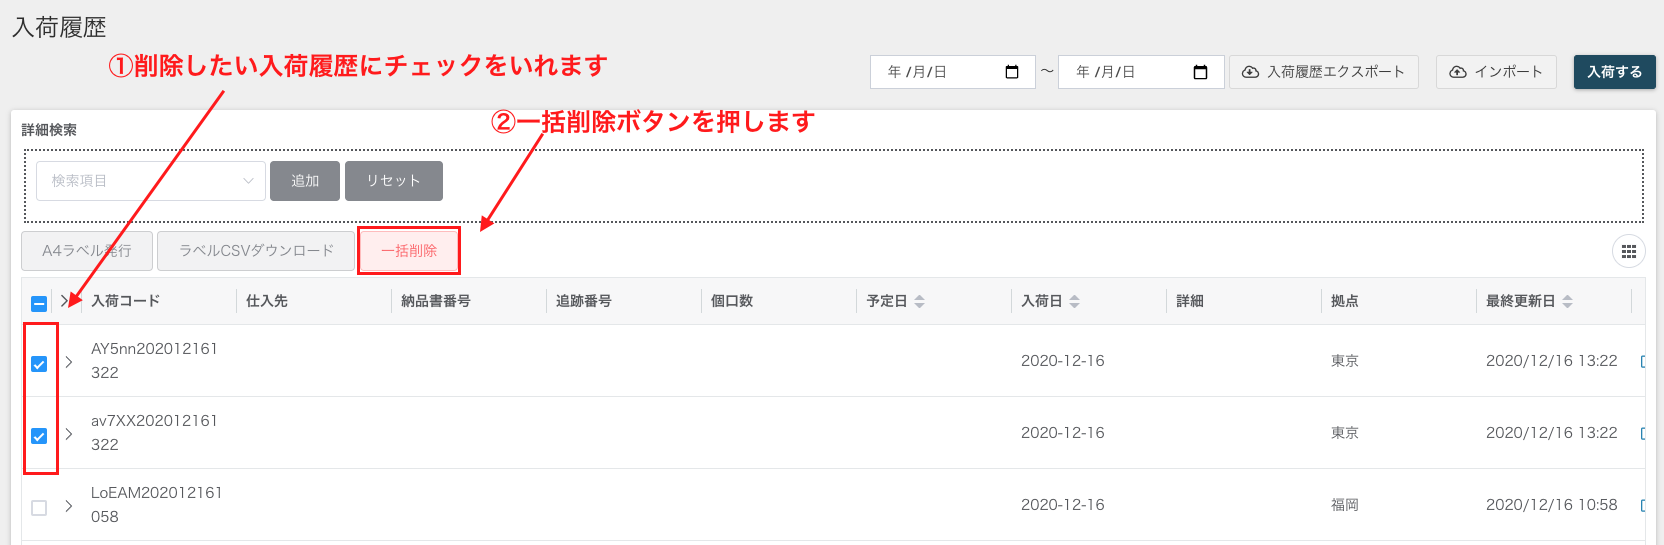Sort by 最終更新日 column arrows
Image resolution: width=1664 pixels, height=545 pixels.
tap(1568, 301)
